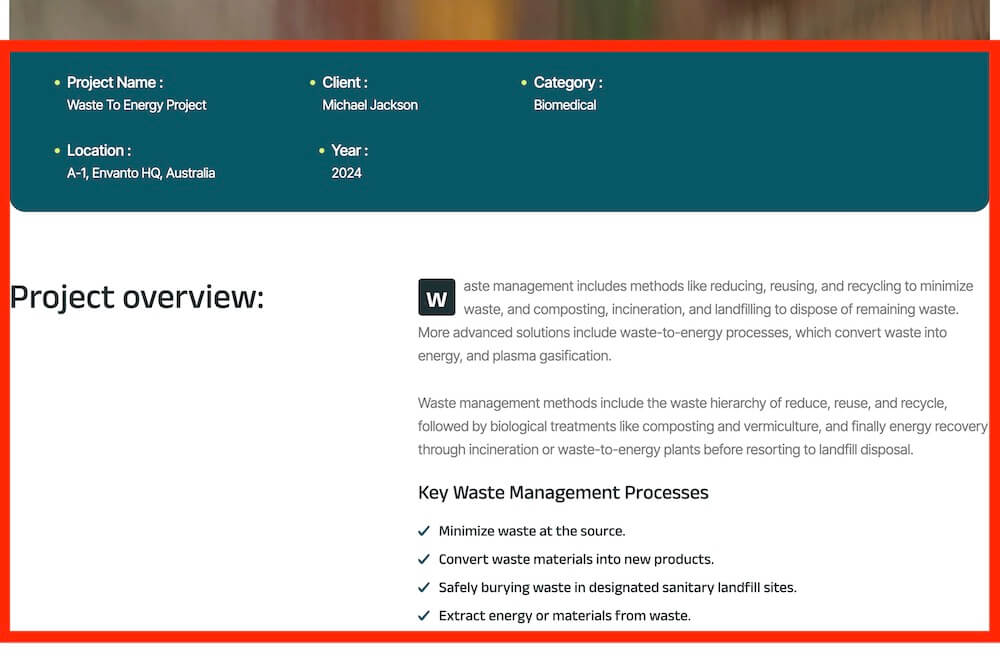Click checkmark next to Convert waste materials
1000x669 pixels.
(x=423, y=559)
